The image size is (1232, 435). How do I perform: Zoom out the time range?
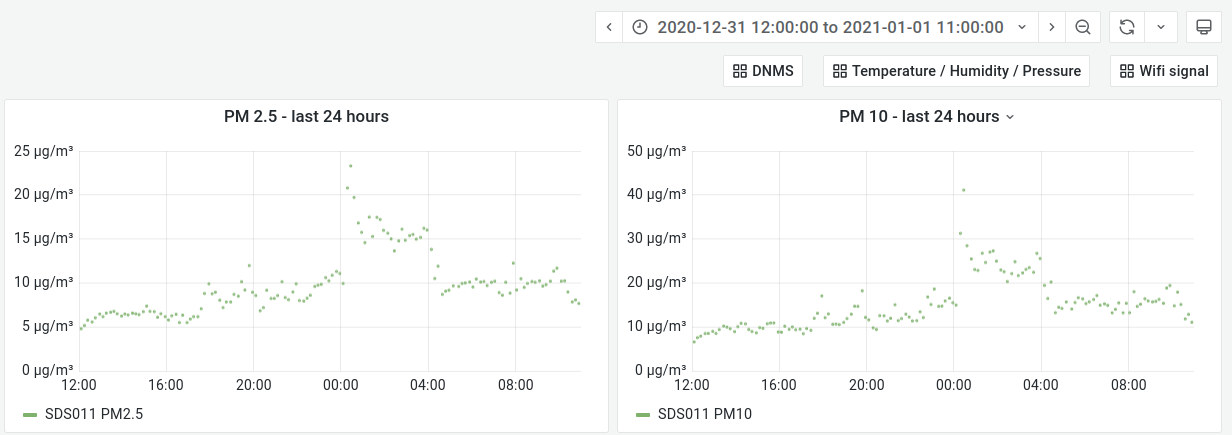[1082, 27]
